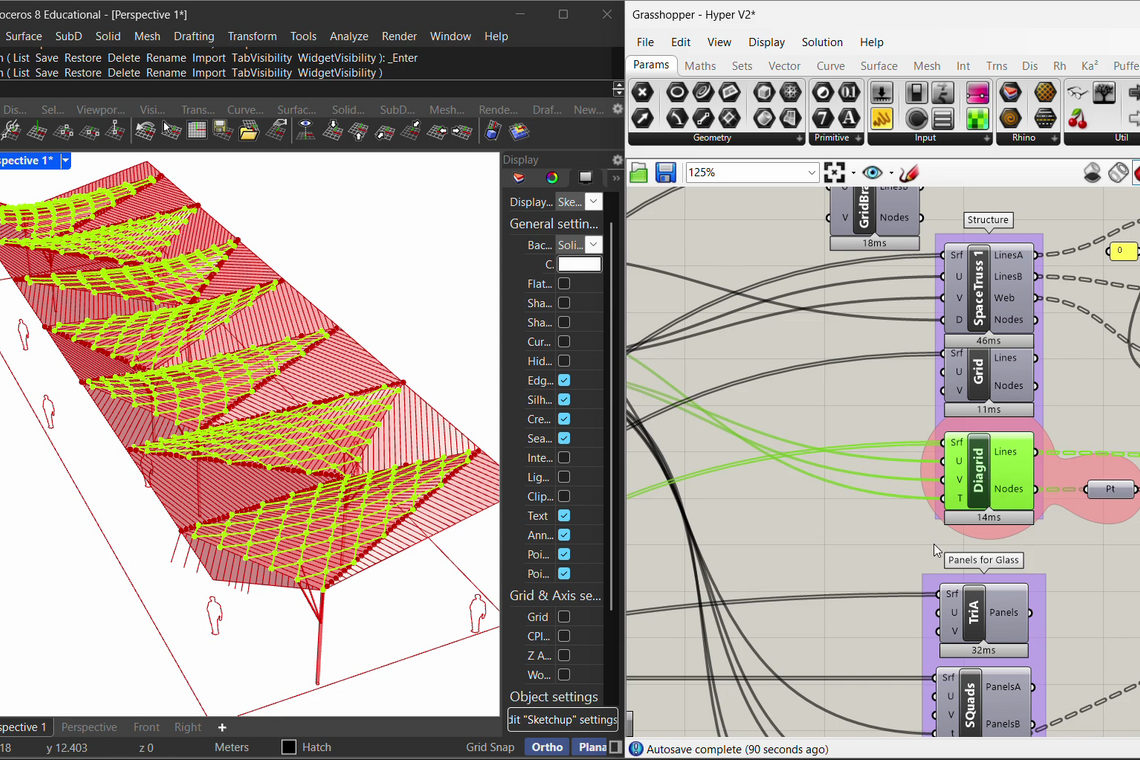The image size is (1140, 760).
Task: Switch to the Maths tab in Grasshopper
Action: coord(700,66)
